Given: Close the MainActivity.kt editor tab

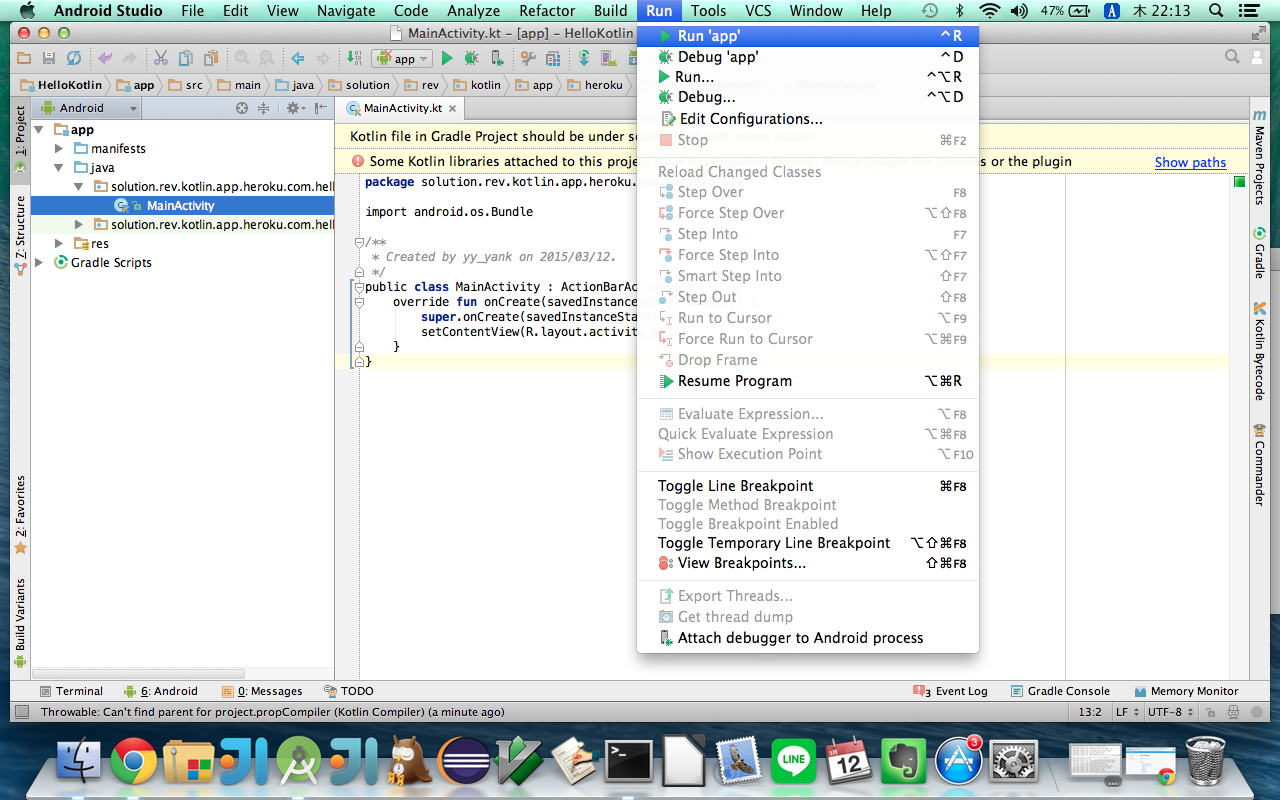Looking at the screenshot, I should coord(452,108).
